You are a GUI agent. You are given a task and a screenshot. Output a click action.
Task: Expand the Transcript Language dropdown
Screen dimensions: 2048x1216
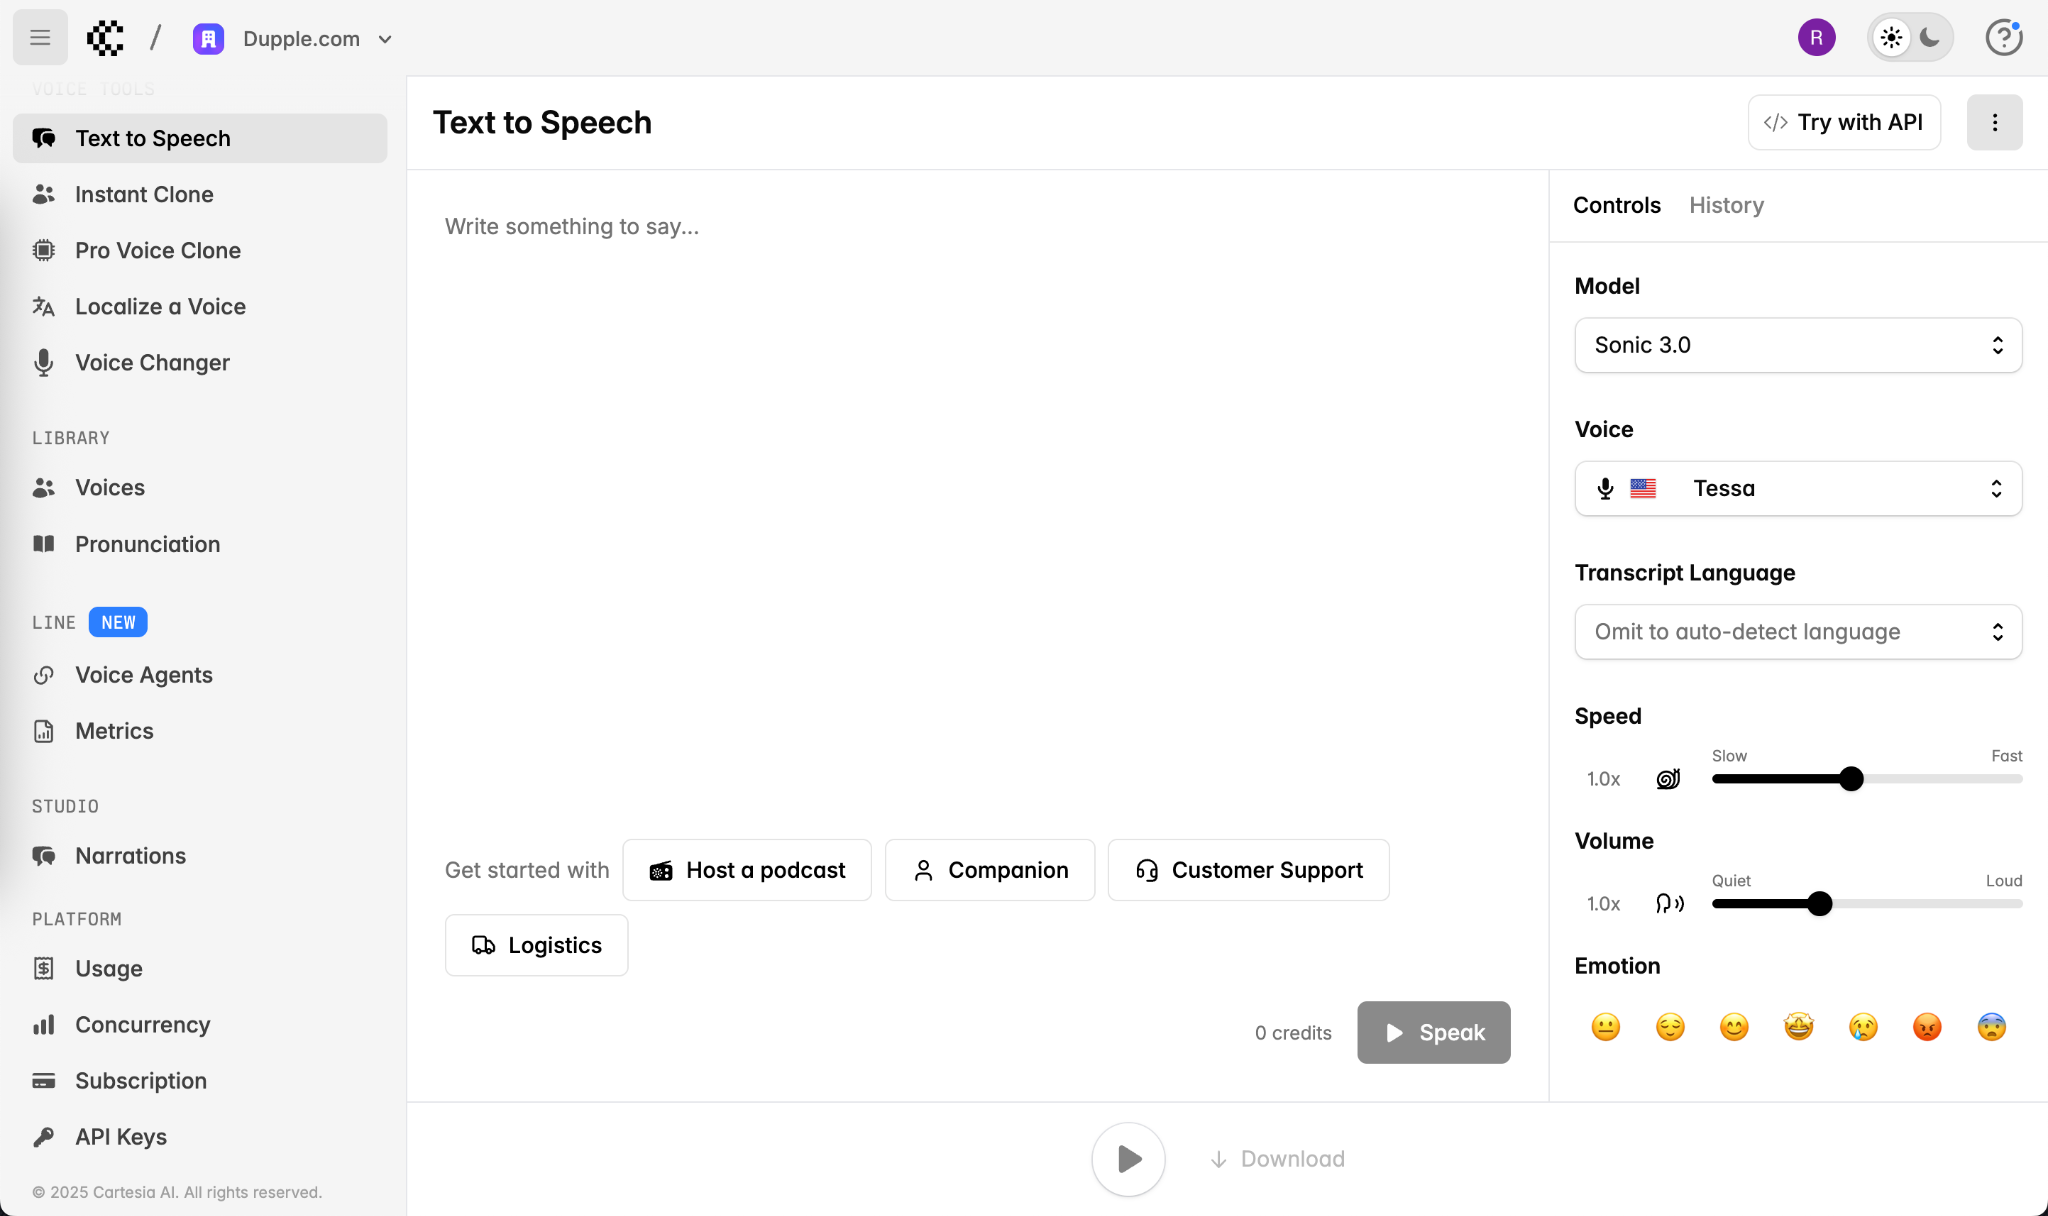point(1798,632)
